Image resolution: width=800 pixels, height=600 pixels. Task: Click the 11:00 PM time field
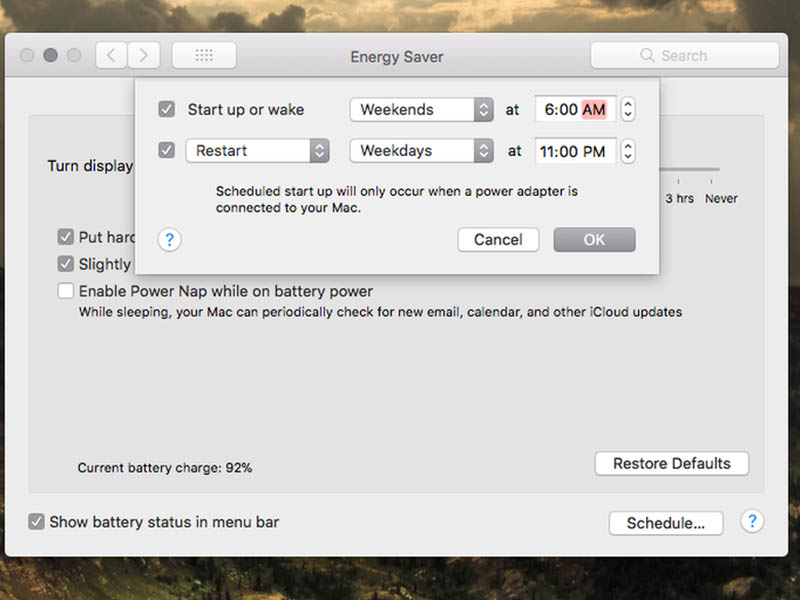point(575,151)
